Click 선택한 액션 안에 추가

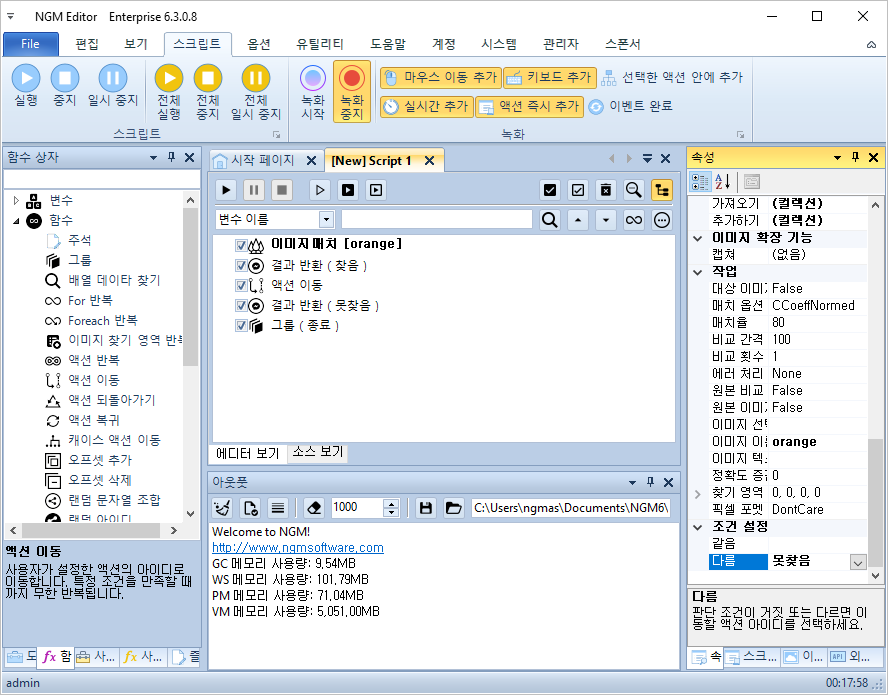coord(672,78)
